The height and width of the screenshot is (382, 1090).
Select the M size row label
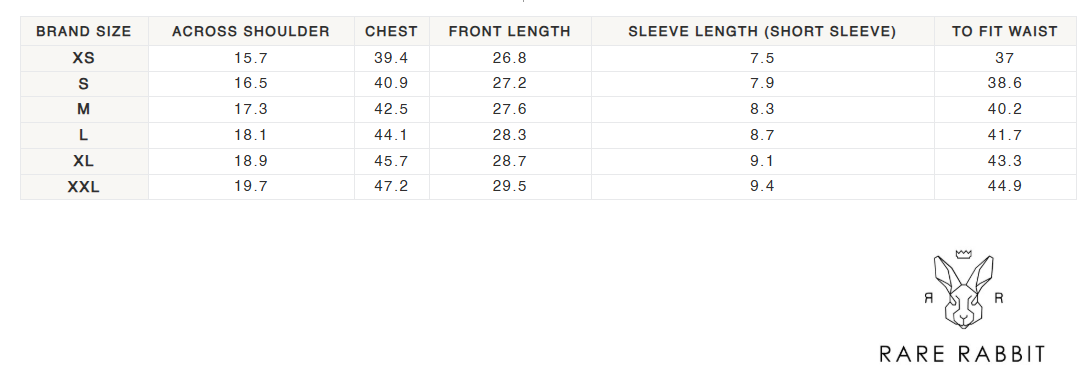[83, 109]
